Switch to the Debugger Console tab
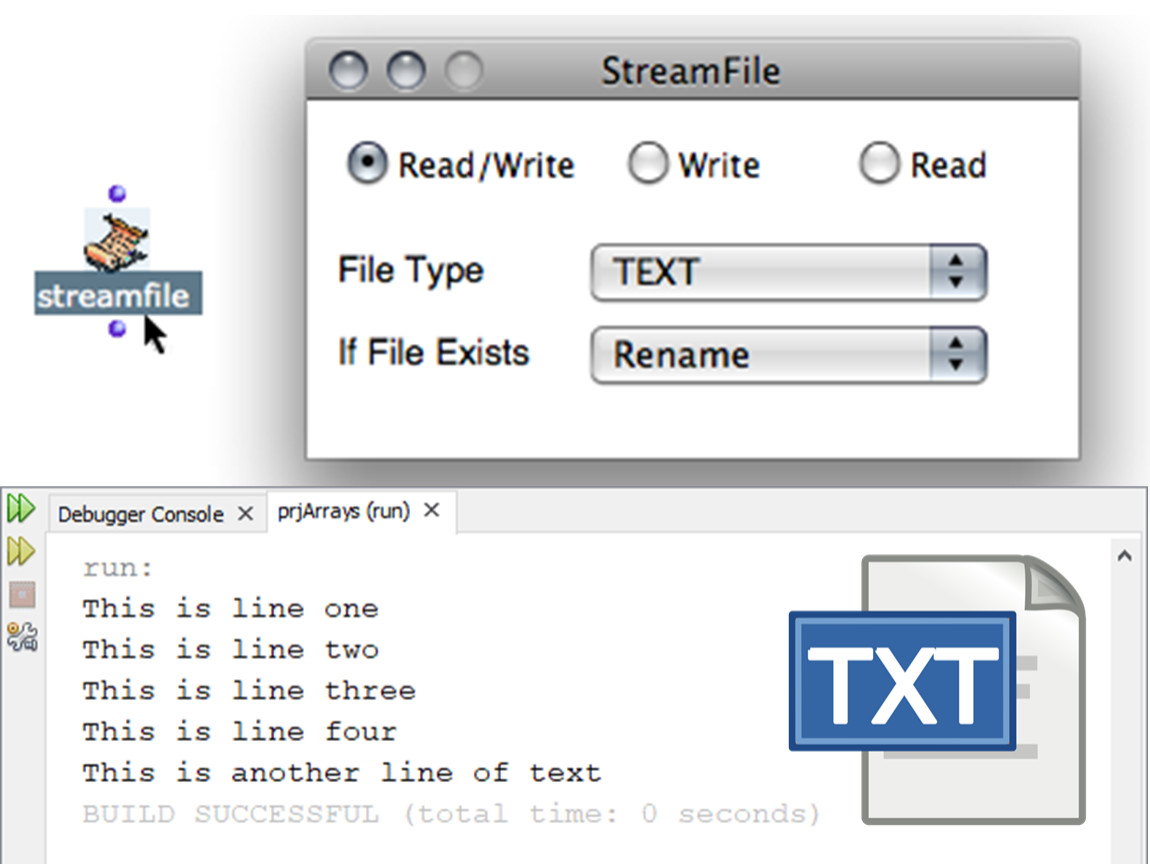 coord(140,515)
